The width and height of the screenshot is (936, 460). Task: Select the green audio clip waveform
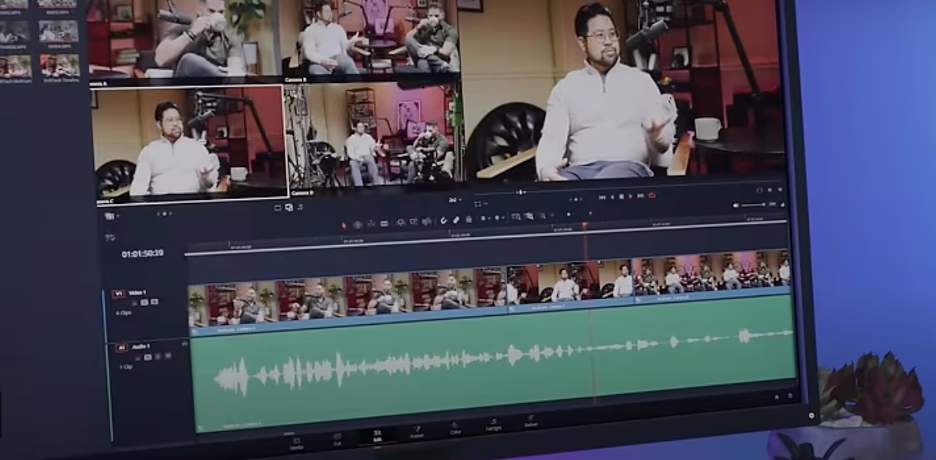(x=492, y=364)
